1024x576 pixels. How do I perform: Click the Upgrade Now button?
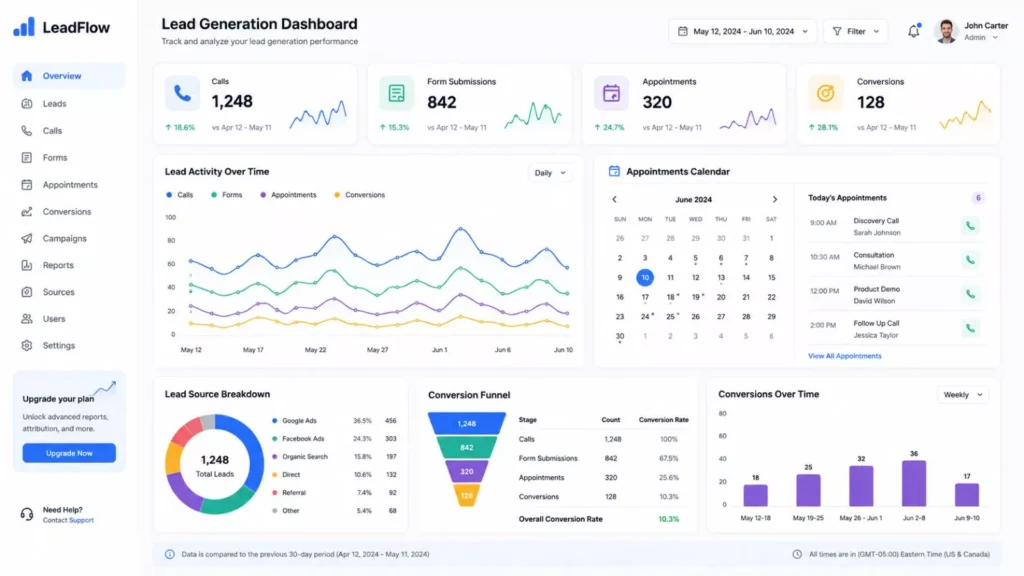[69, 453]
